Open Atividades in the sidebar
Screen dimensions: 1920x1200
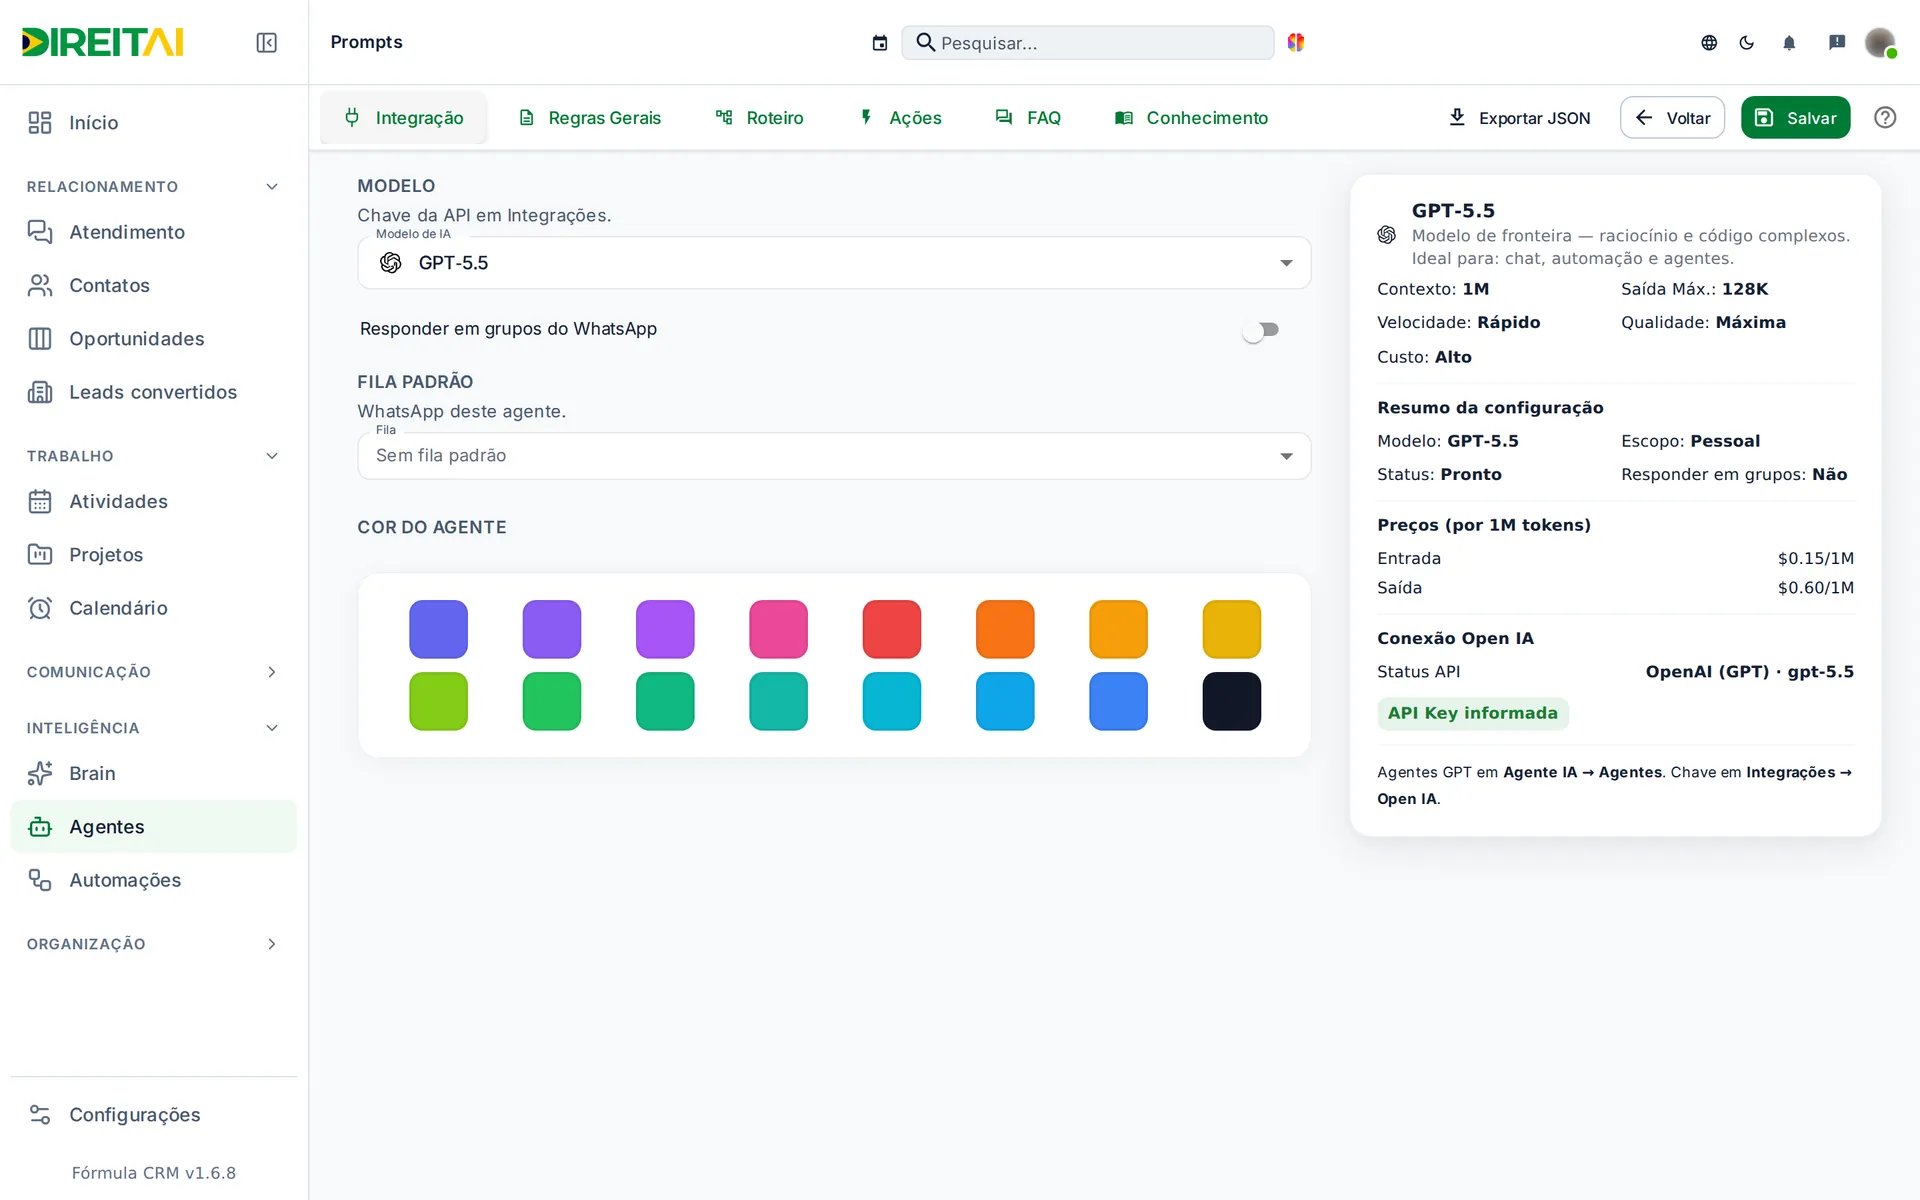tap(153, 501)
